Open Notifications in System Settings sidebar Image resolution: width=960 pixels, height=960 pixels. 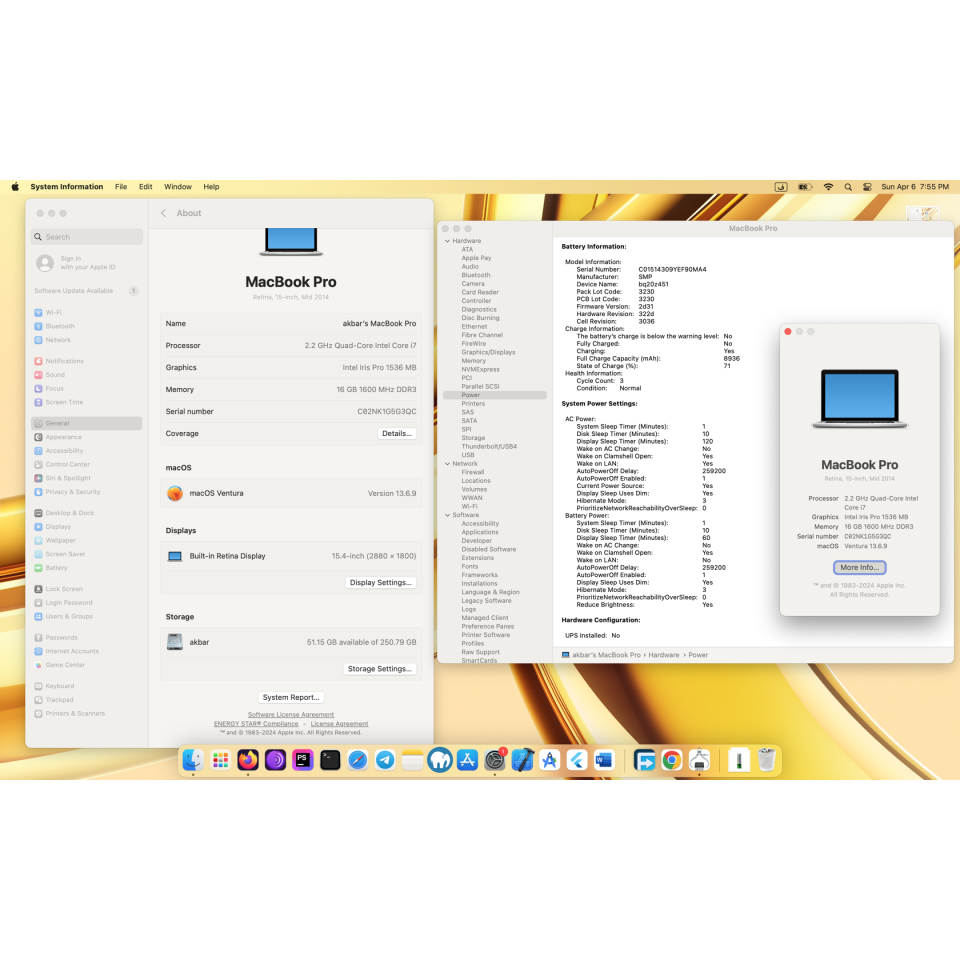click(x=86, y=361)
